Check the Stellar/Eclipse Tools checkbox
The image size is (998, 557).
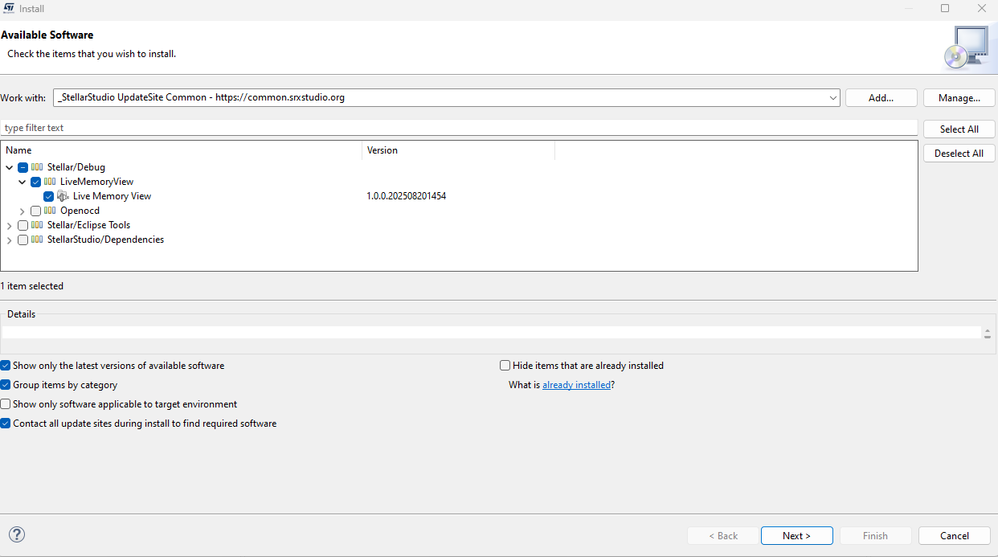coord(23,225)
